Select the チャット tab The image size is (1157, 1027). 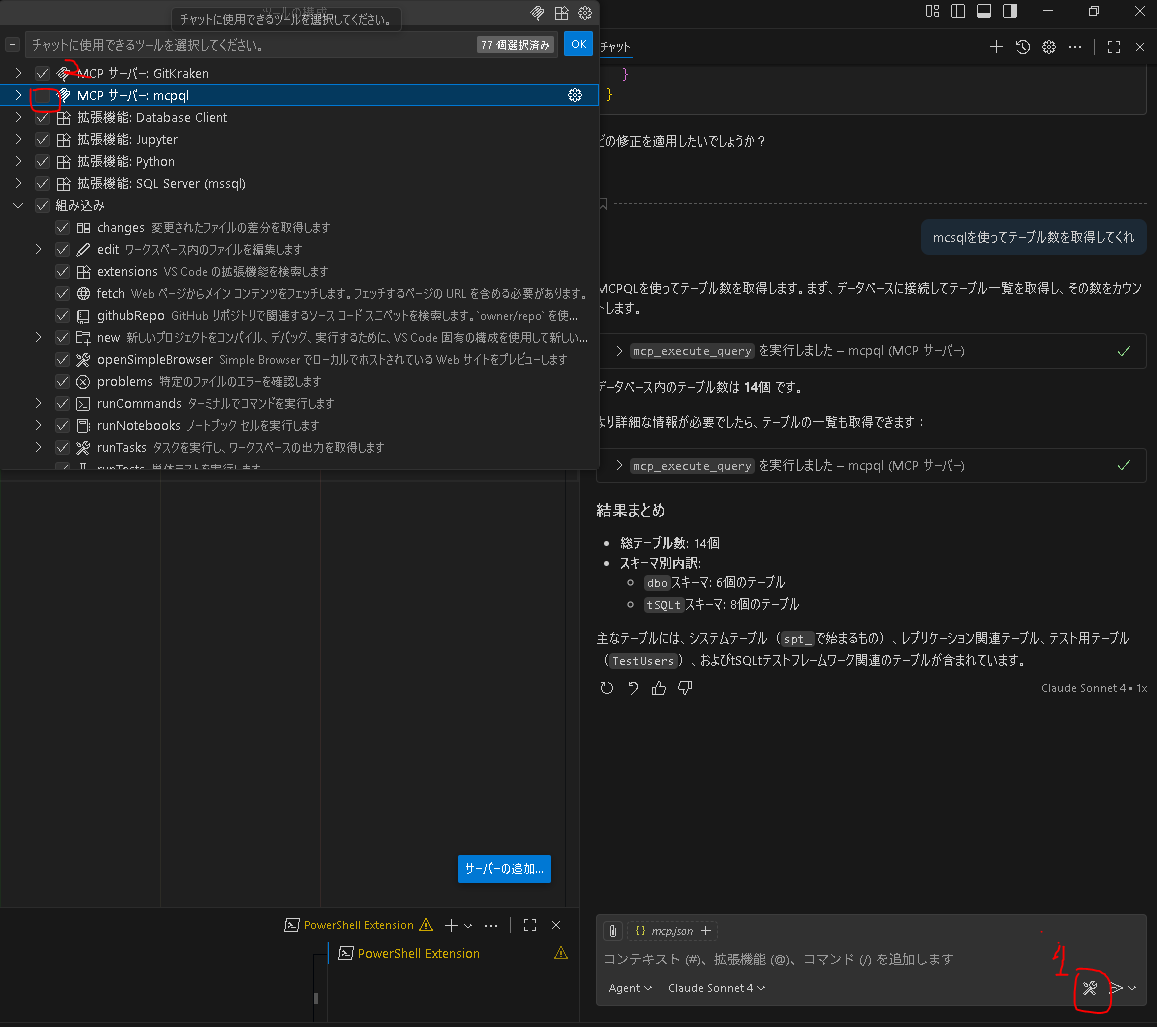pos(615,47)
